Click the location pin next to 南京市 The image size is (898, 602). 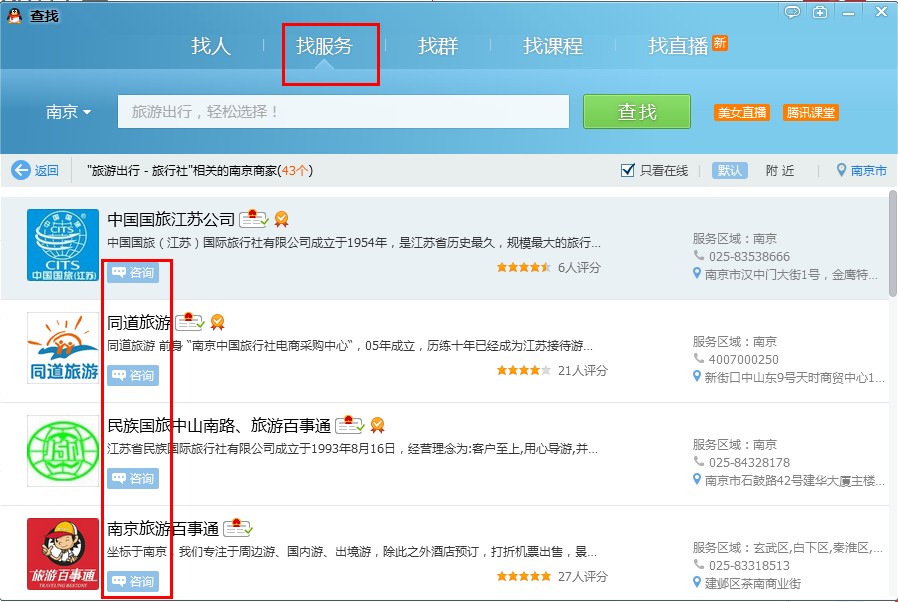click(839, 170)
